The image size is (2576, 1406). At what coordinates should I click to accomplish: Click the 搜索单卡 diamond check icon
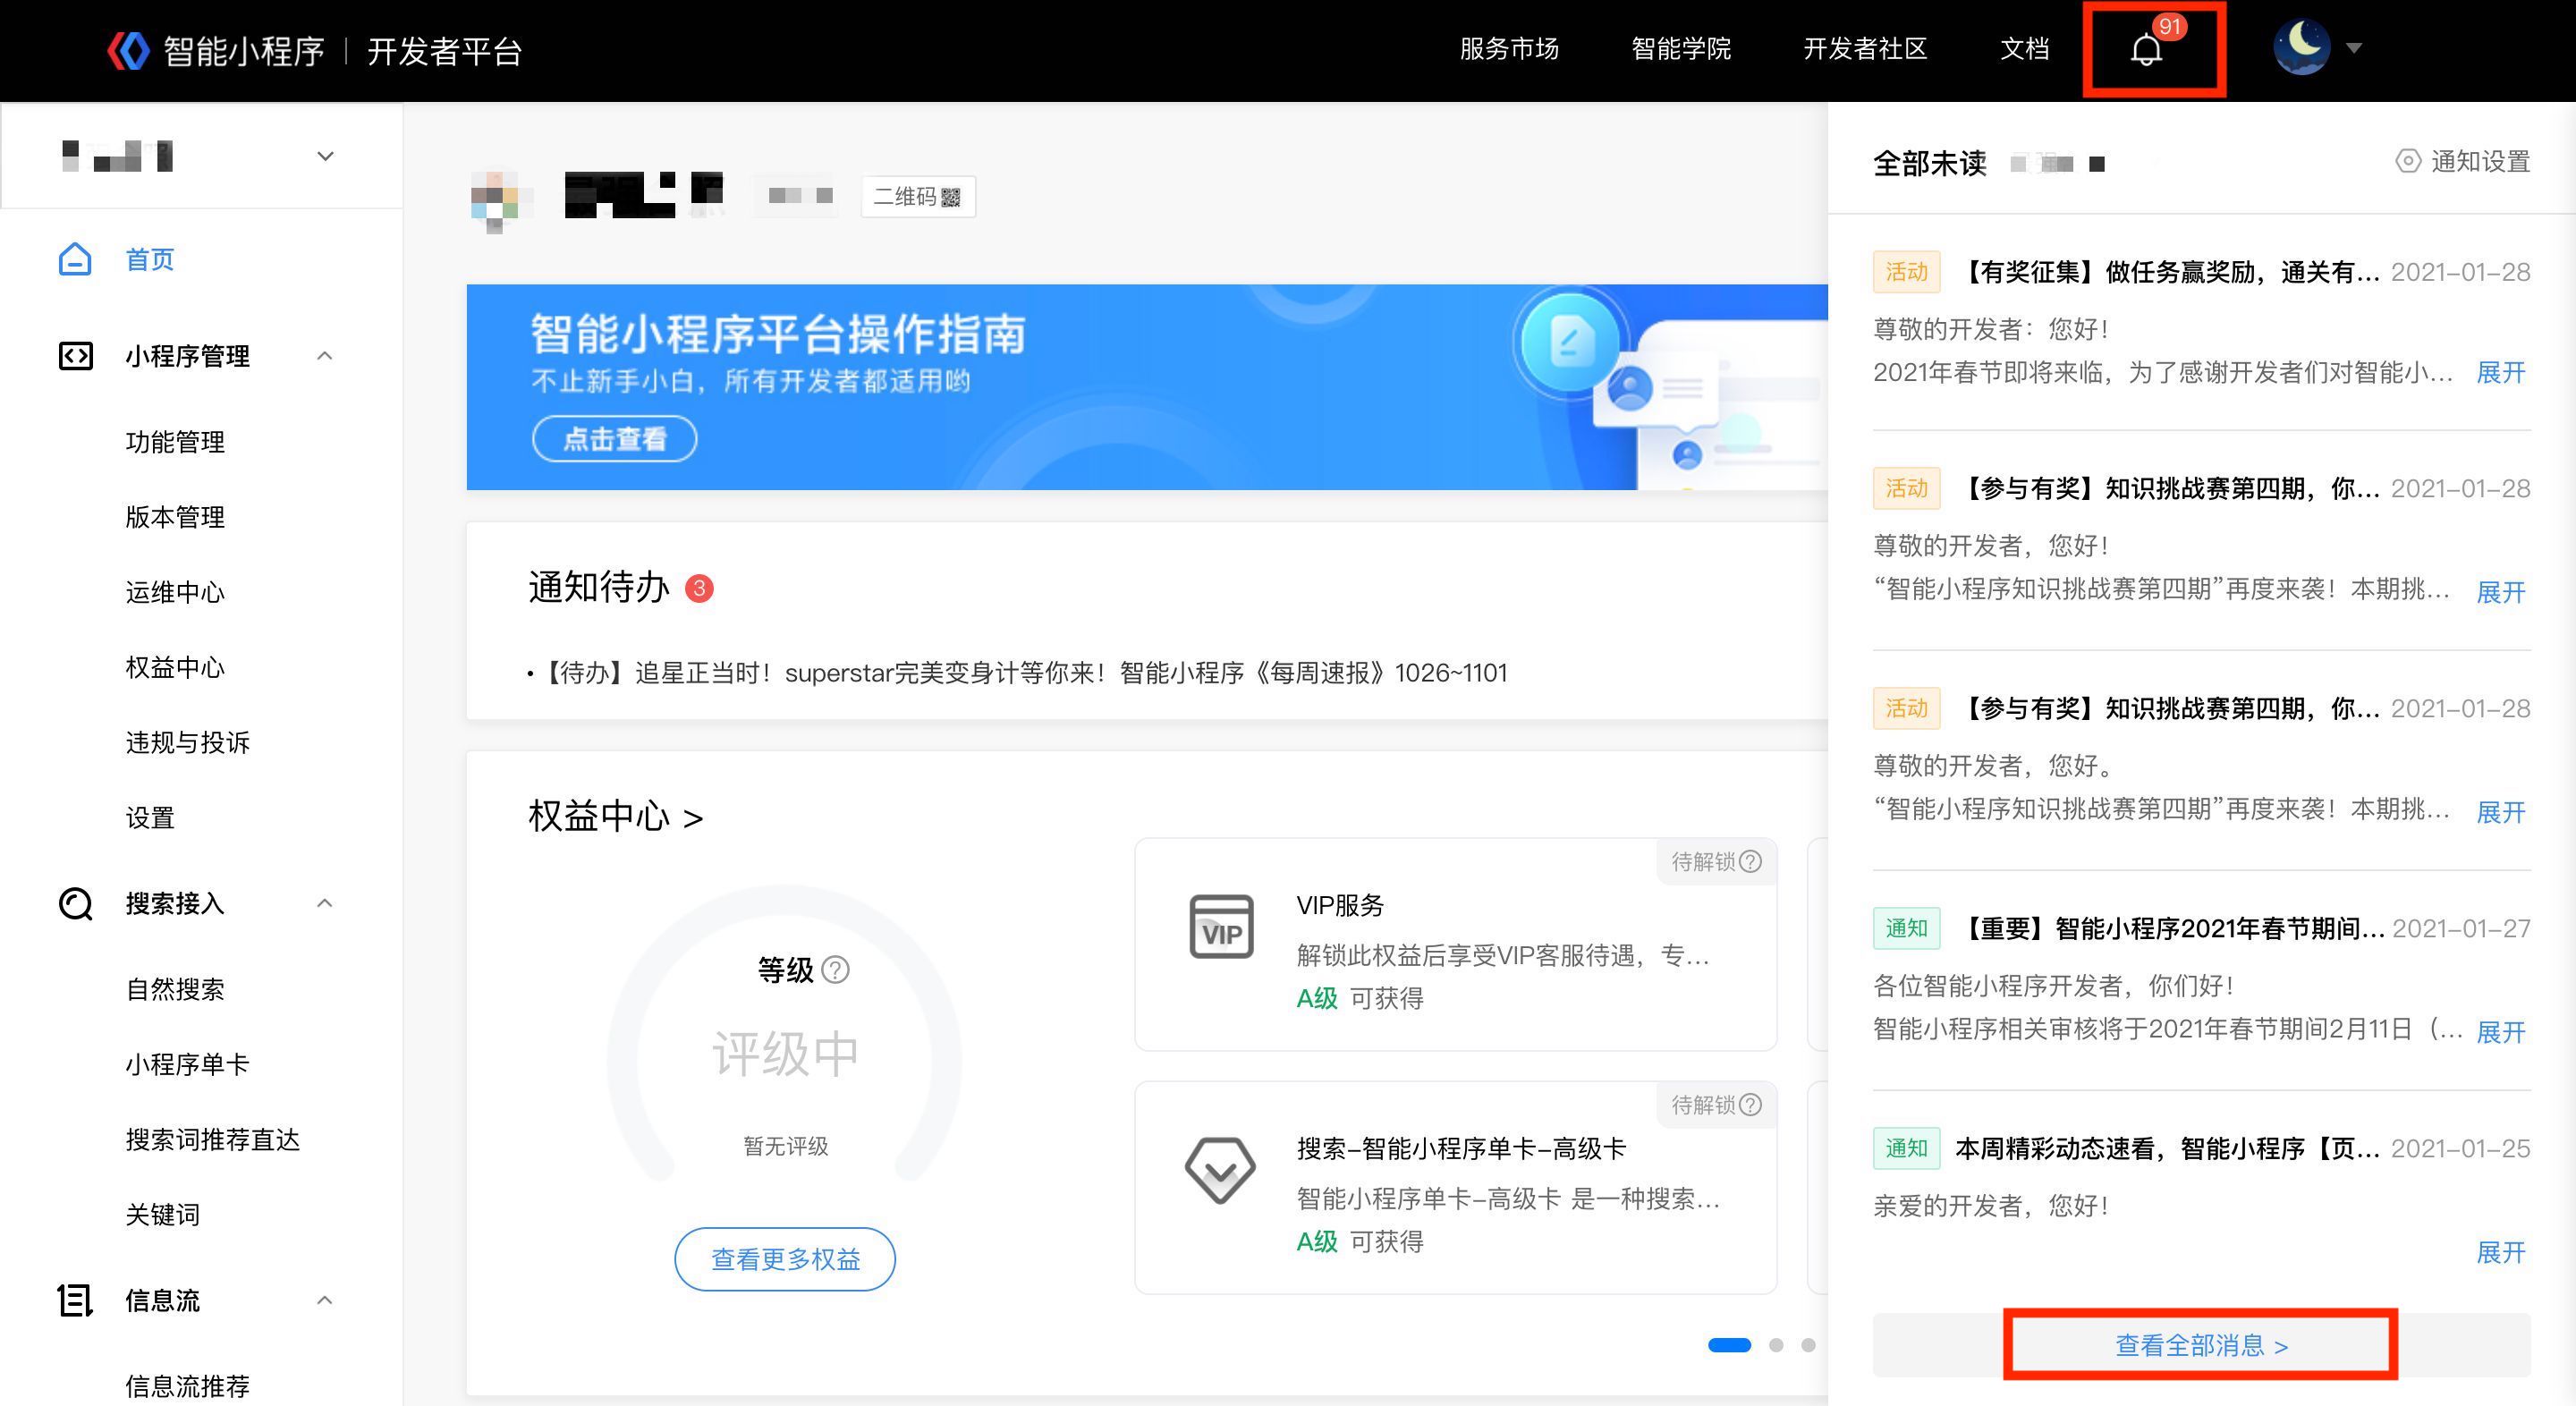click(1220, 1170)
